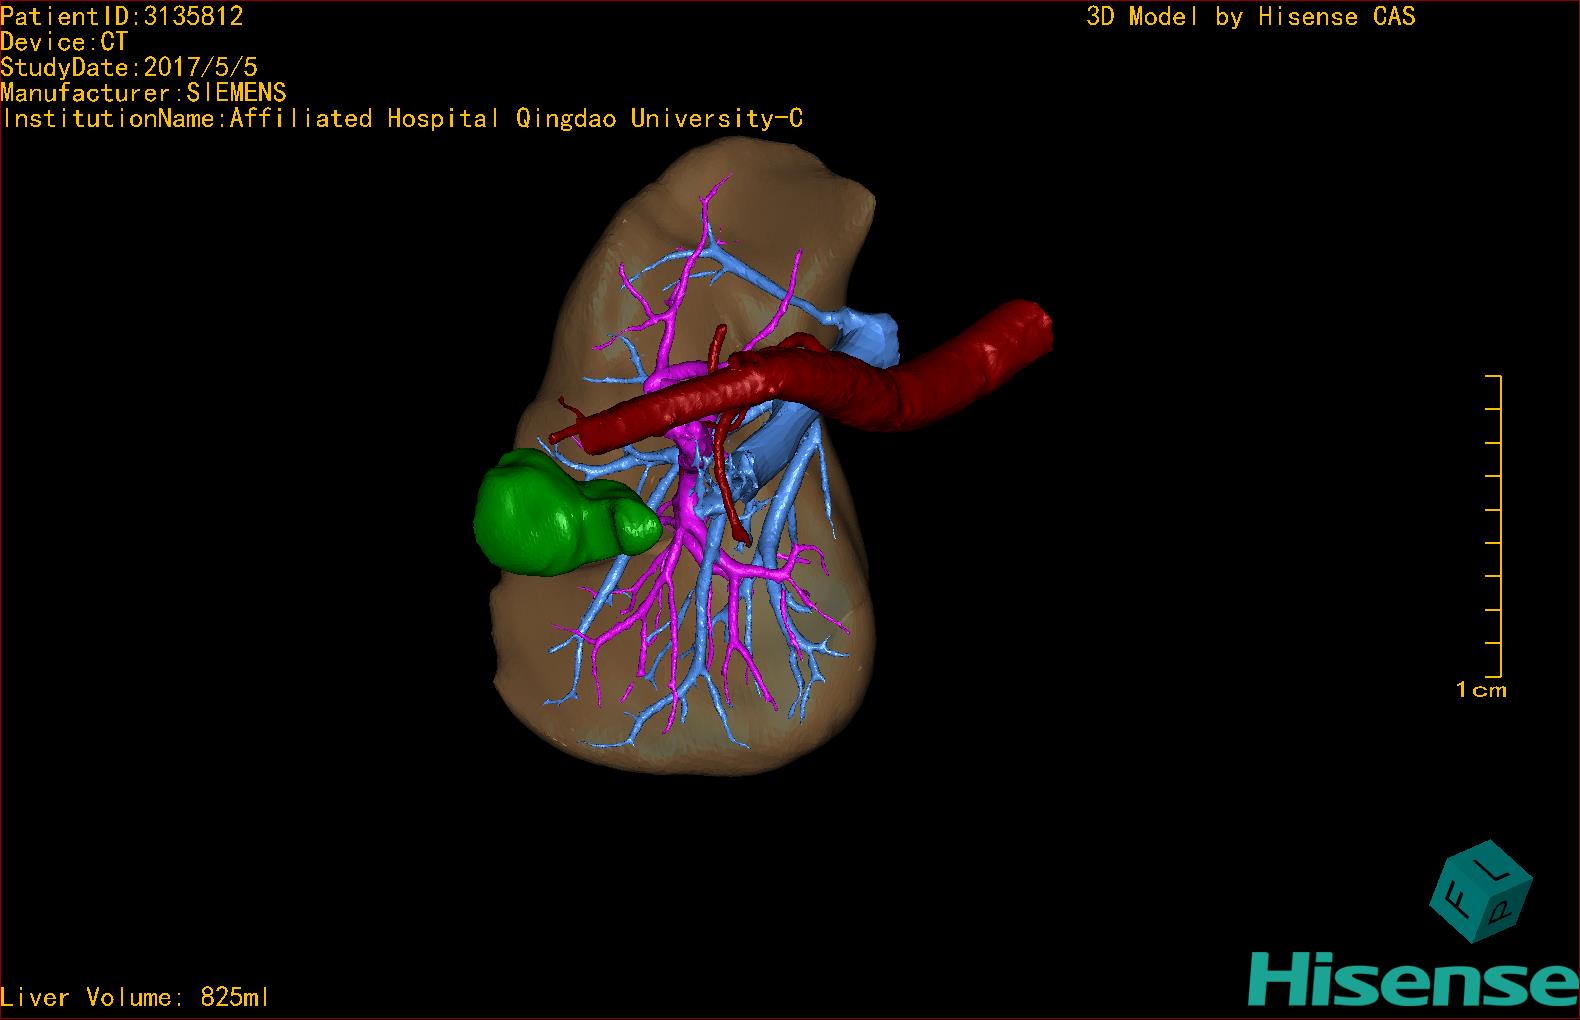The width and height of the screenshot is (1580, 1020).
Task: Click the Liver Volume: 825ml readout
Action: click(135, 997)
